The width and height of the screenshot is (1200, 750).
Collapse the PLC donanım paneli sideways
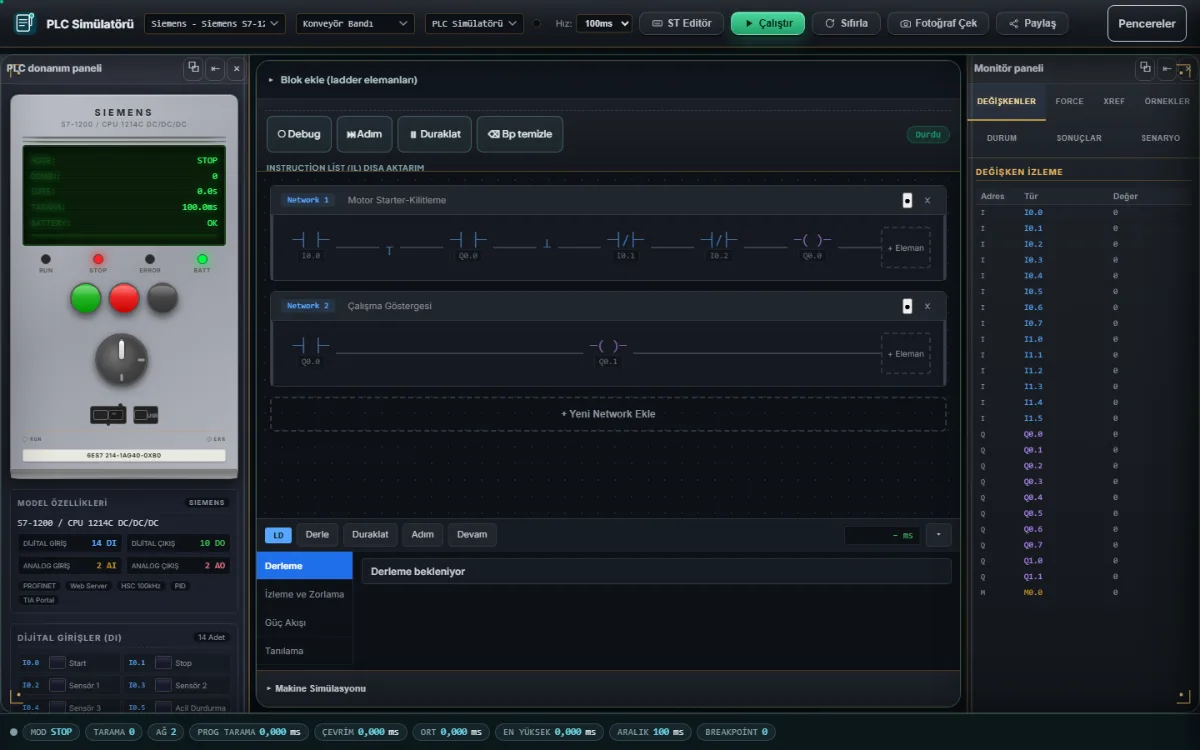(x=215, y=68)
